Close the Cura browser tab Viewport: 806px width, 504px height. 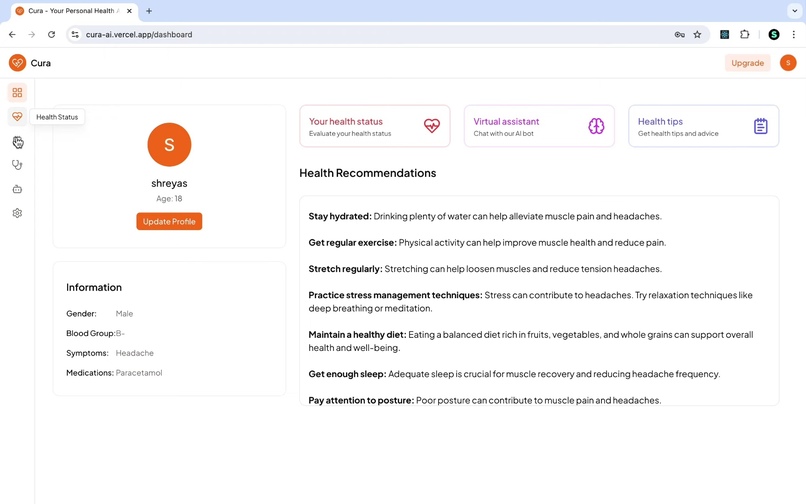pyautogui.click(x=129, y=11)
